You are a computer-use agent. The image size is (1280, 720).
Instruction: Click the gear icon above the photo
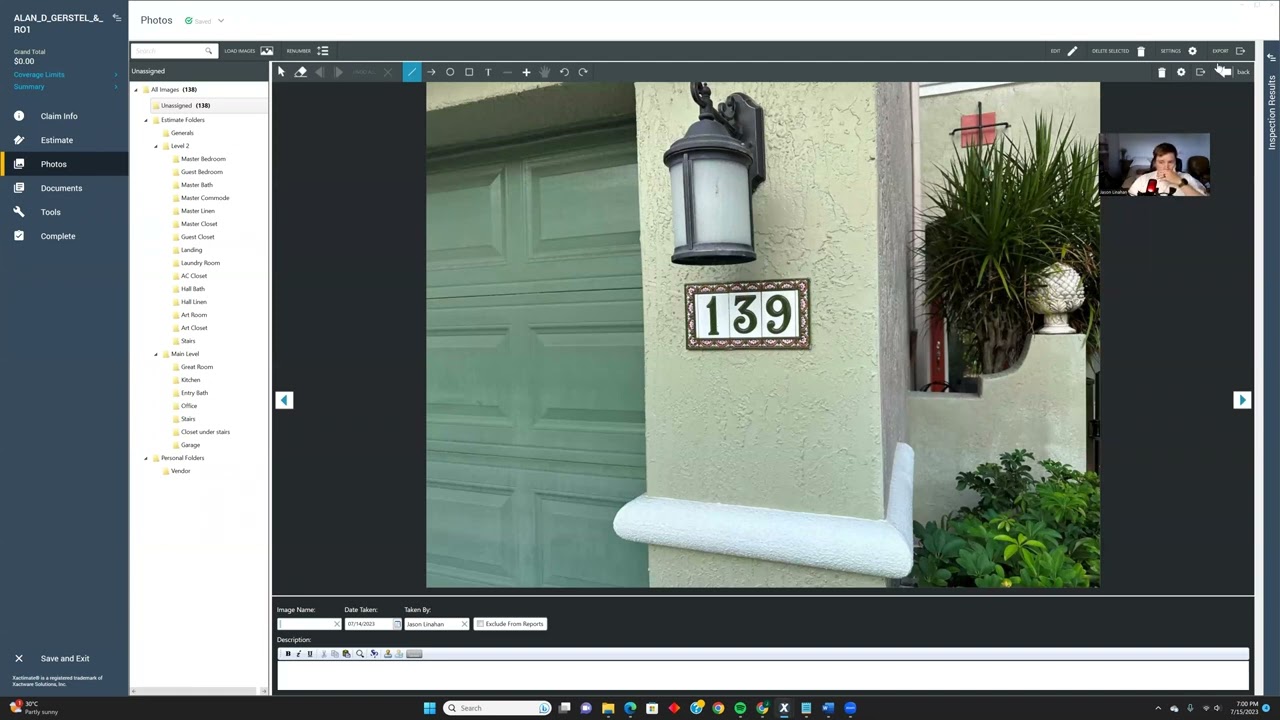[1181, 72]
